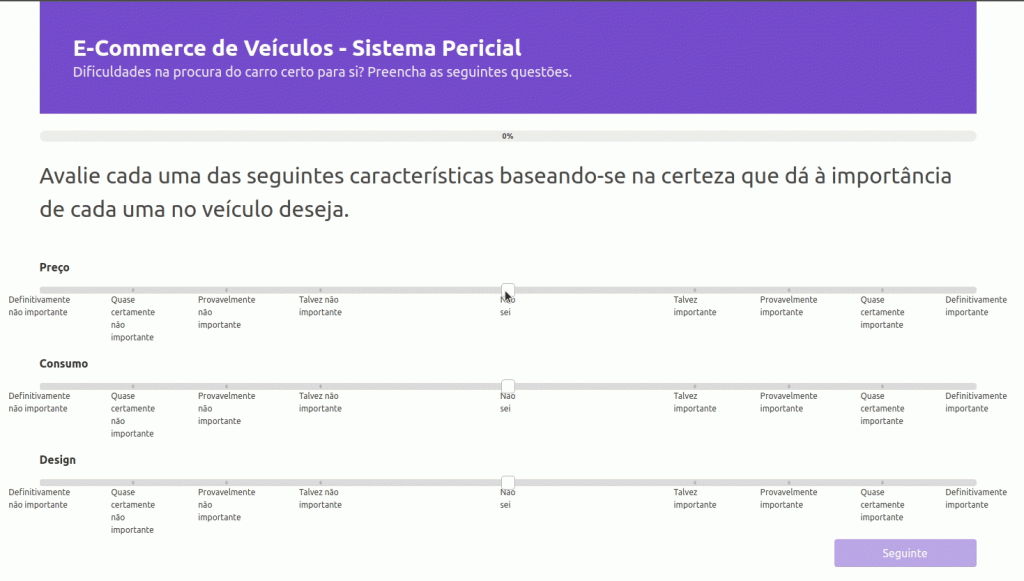This screenshot has width=1024, height=581.
Task: Set Preço to Quase certamente não importante
Action: click(x=133, y=290)
